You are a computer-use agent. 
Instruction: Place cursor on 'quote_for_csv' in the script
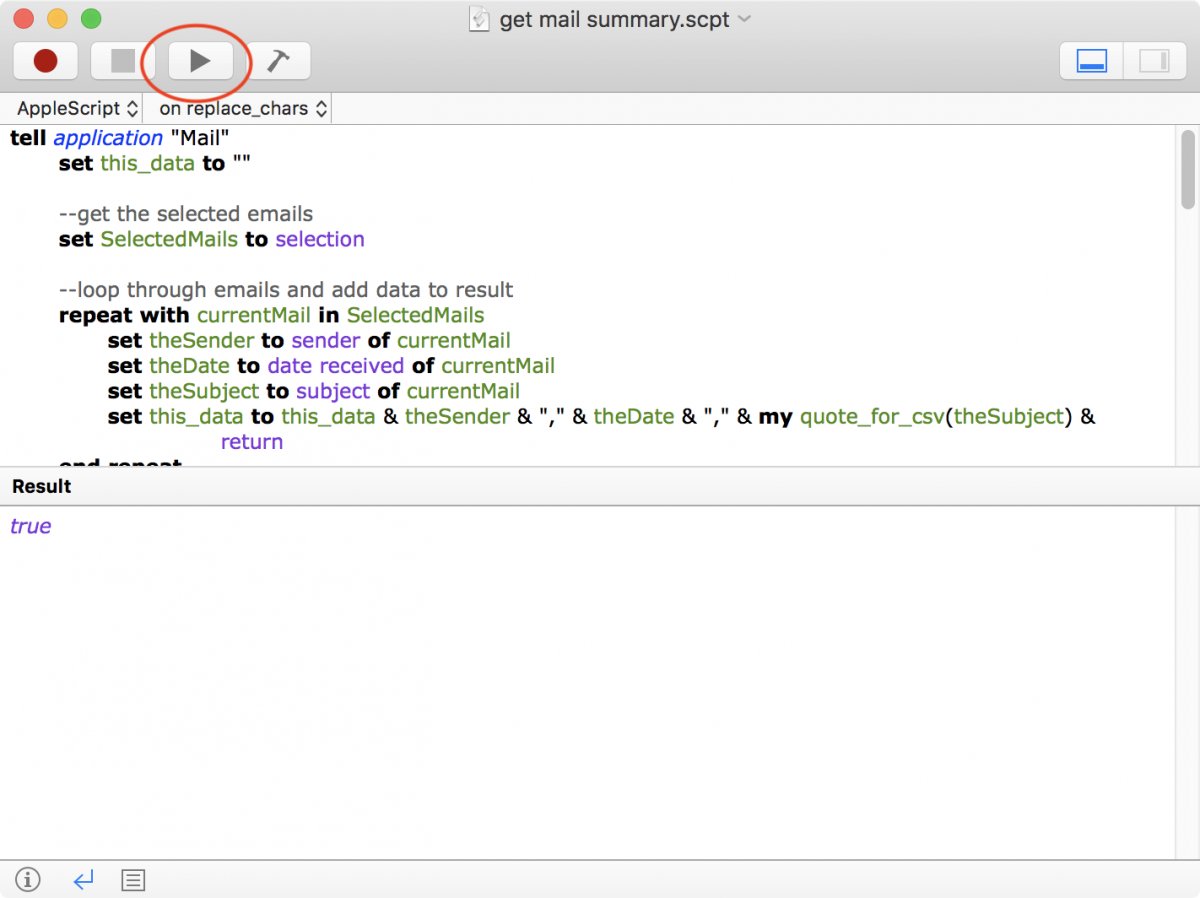point(872,416)
